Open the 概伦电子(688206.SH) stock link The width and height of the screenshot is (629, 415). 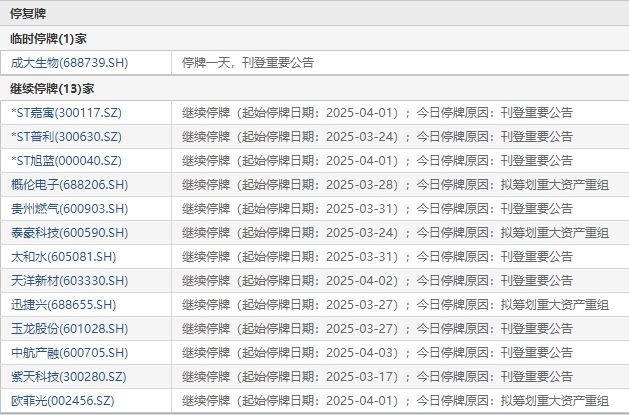tap(69, 185)
